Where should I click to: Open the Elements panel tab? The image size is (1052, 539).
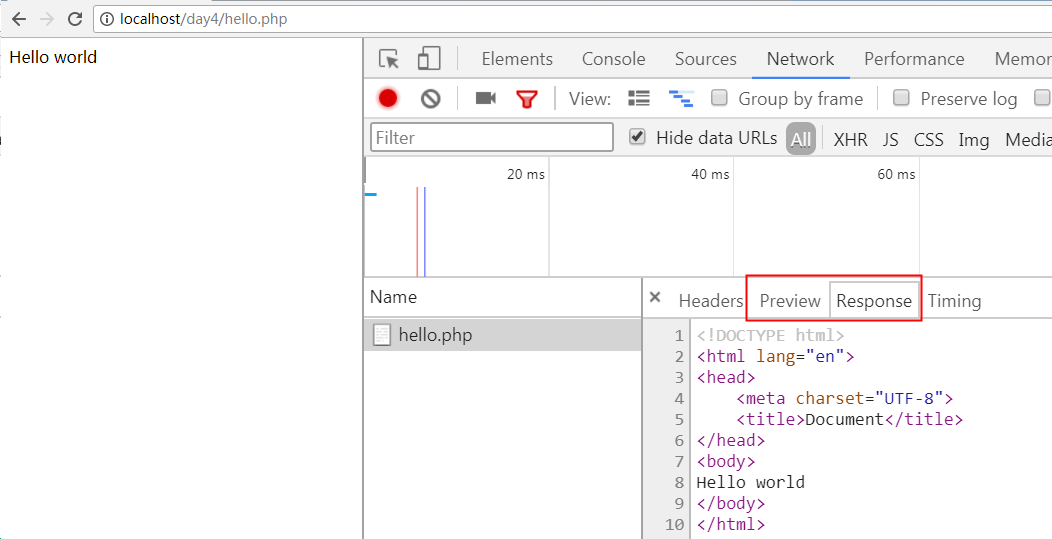click(517, 59)
